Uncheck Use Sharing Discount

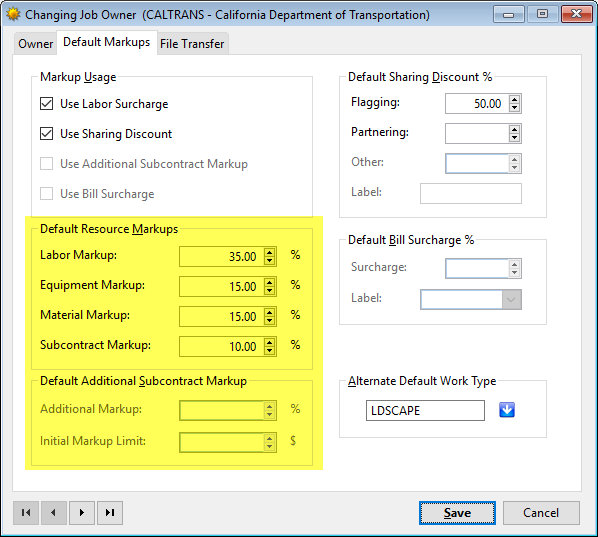47,133
